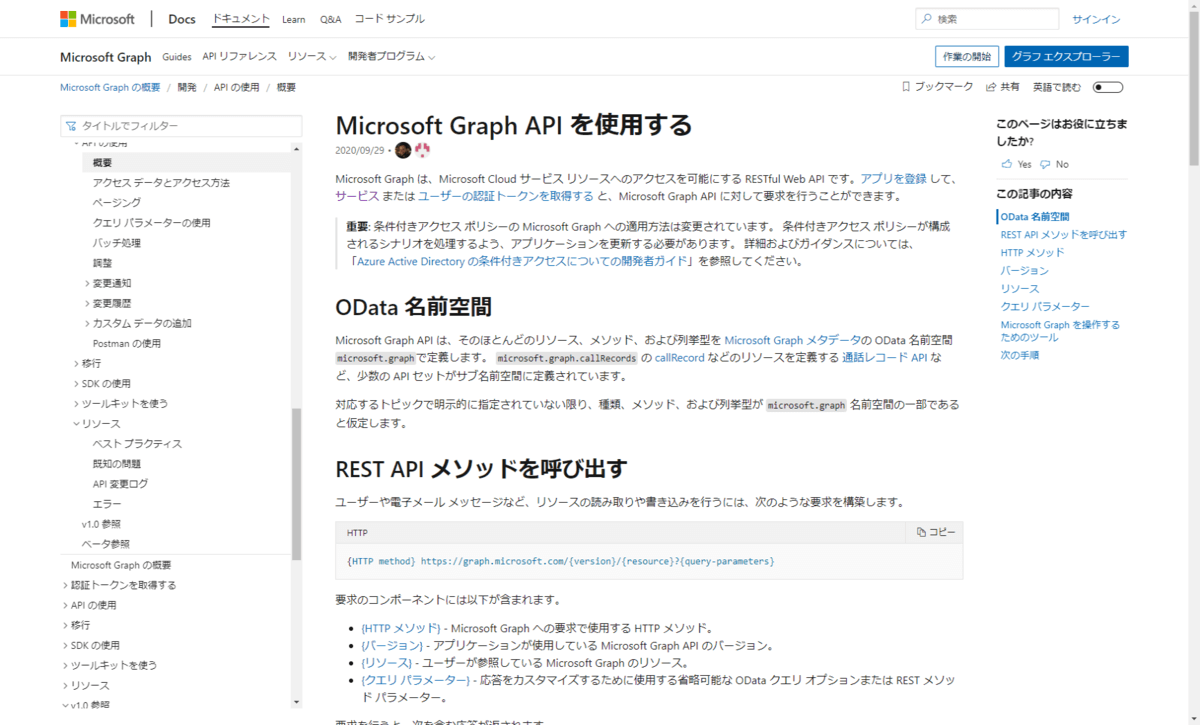Image resolution: width=1200 pixels, height=725 pixels.
Task: Open API リファレンス nav item
Action: click(238, 57)
